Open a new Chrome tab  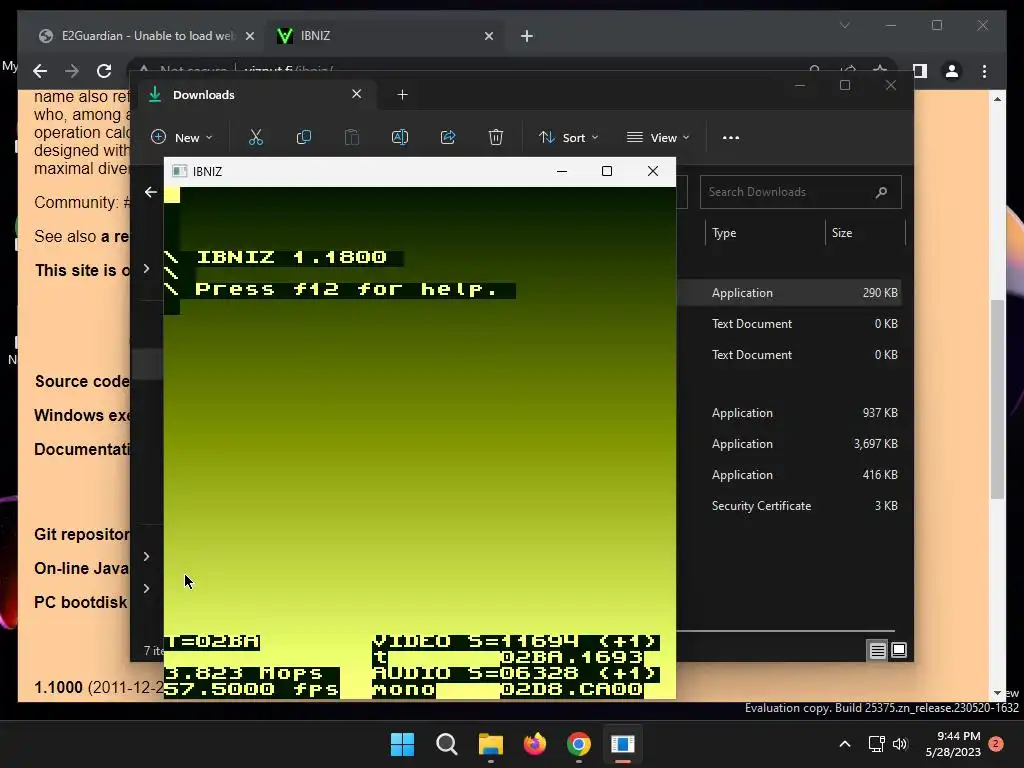[x=527, y=36]
